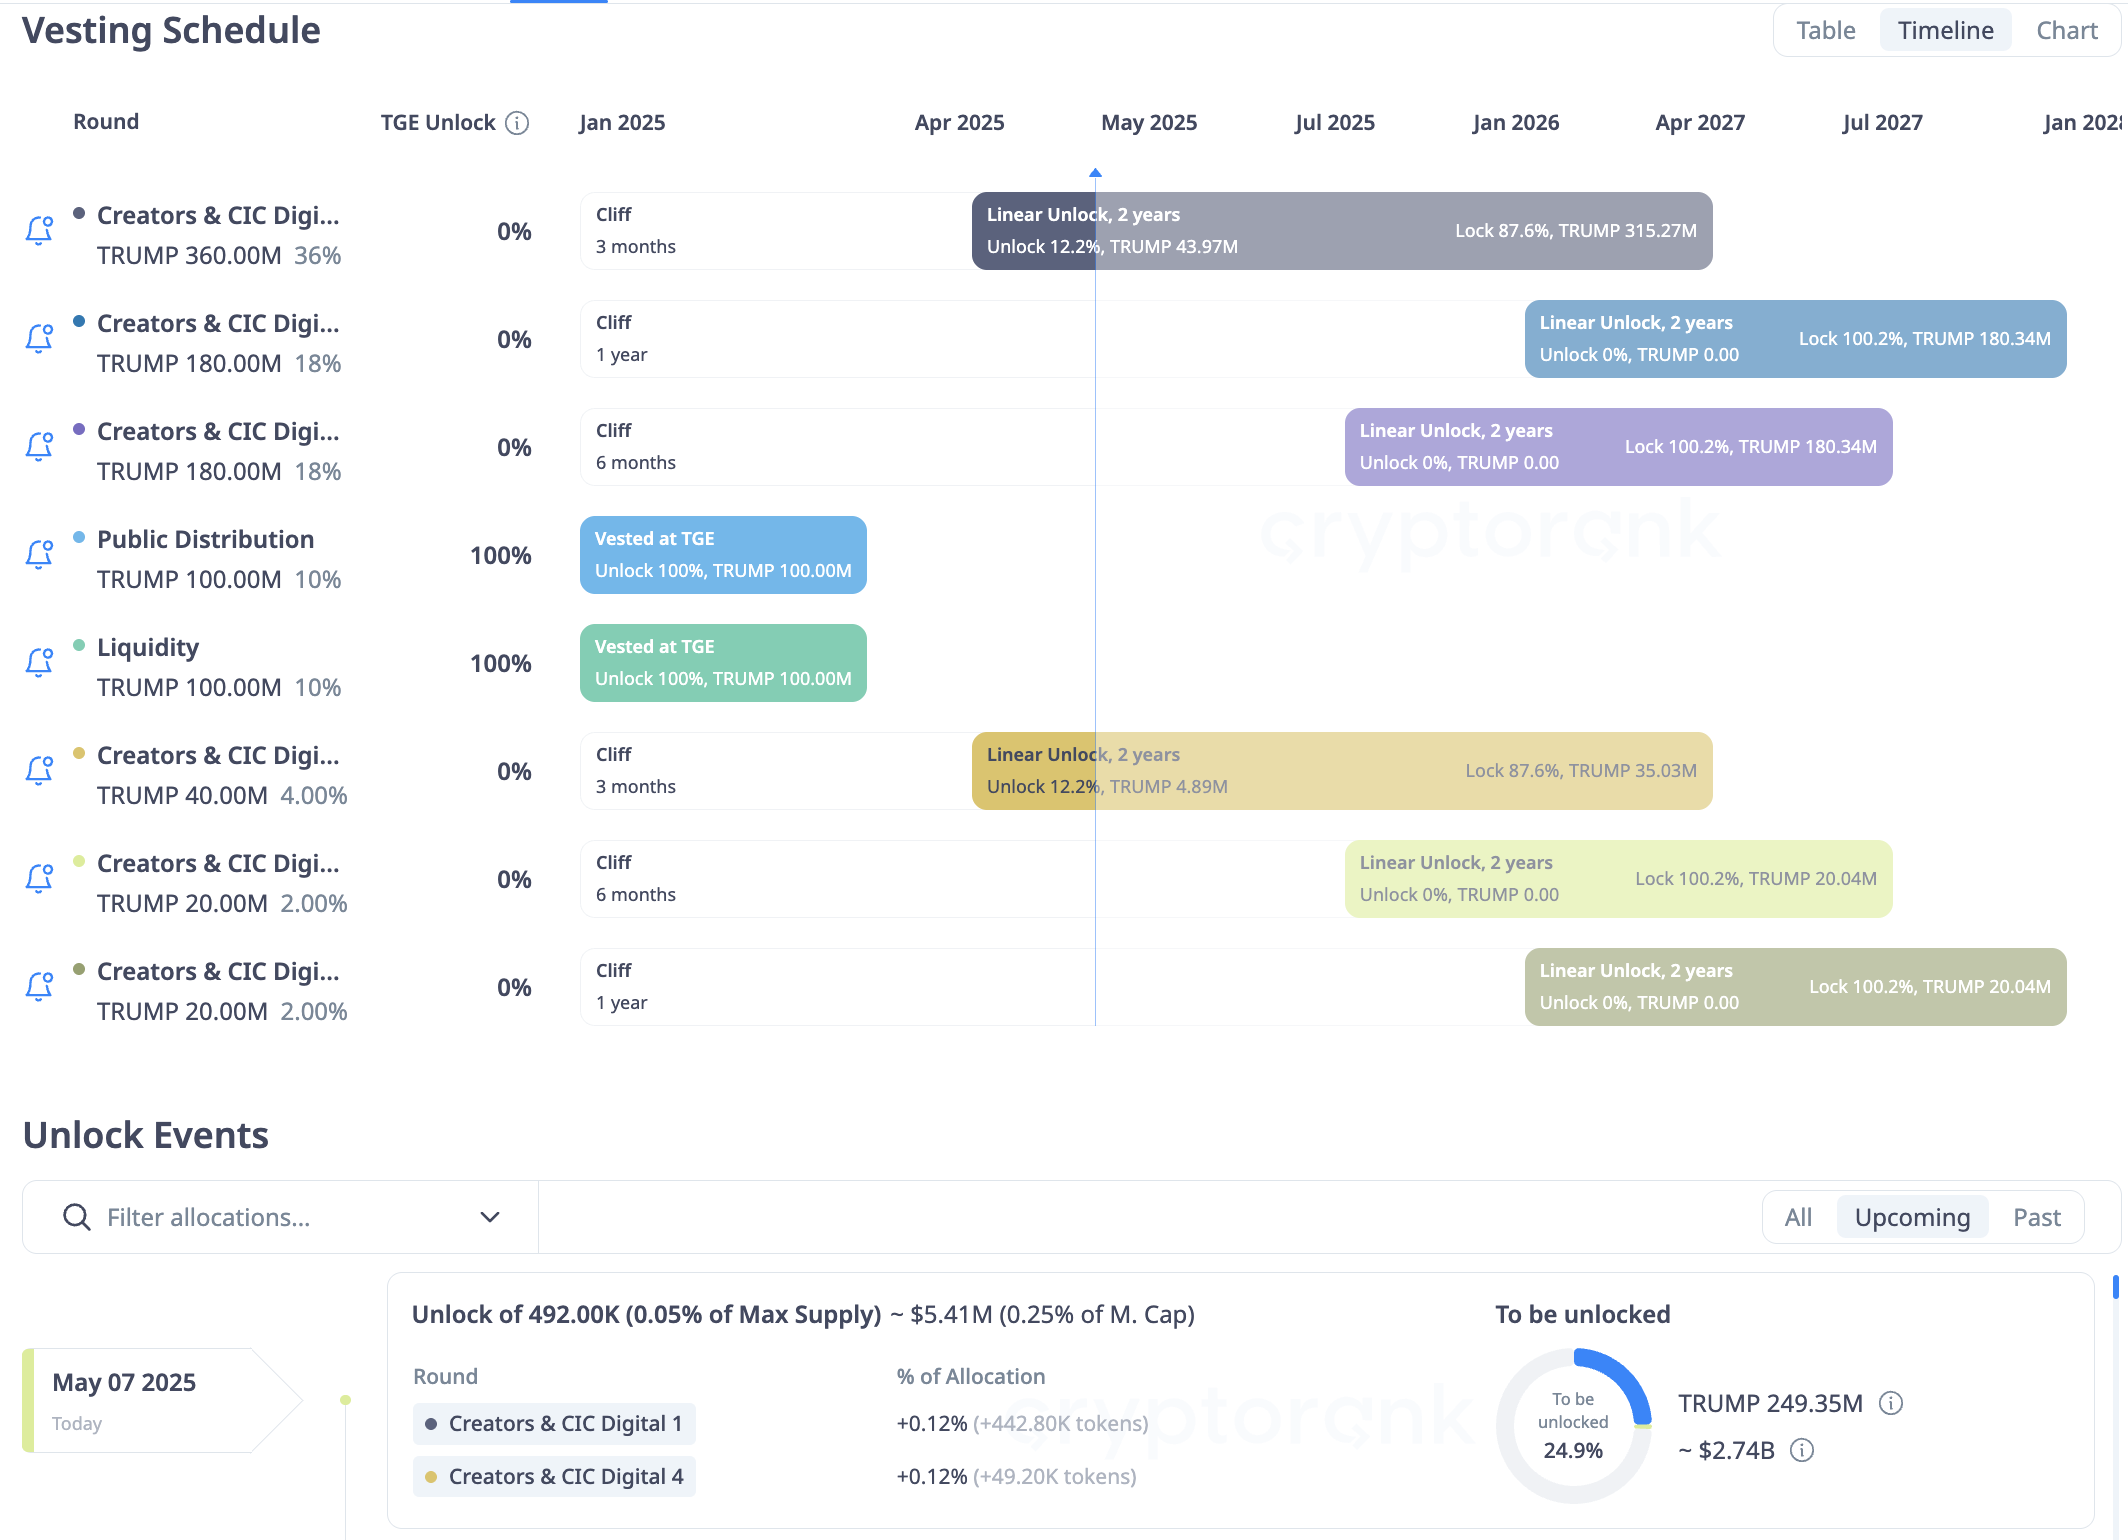Click the TGE Unlock column header text
The height and width of the screenshot is (1540, 2128).
[x=437, y=123]
